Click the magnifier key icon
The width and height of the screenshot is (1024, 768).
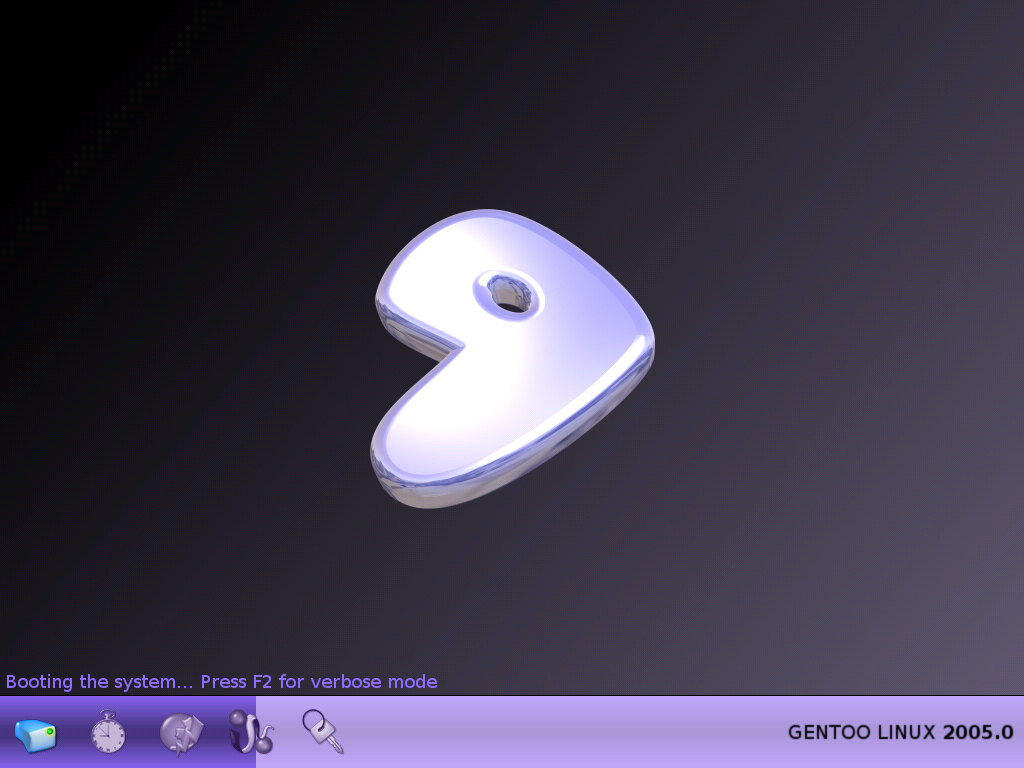323,731
